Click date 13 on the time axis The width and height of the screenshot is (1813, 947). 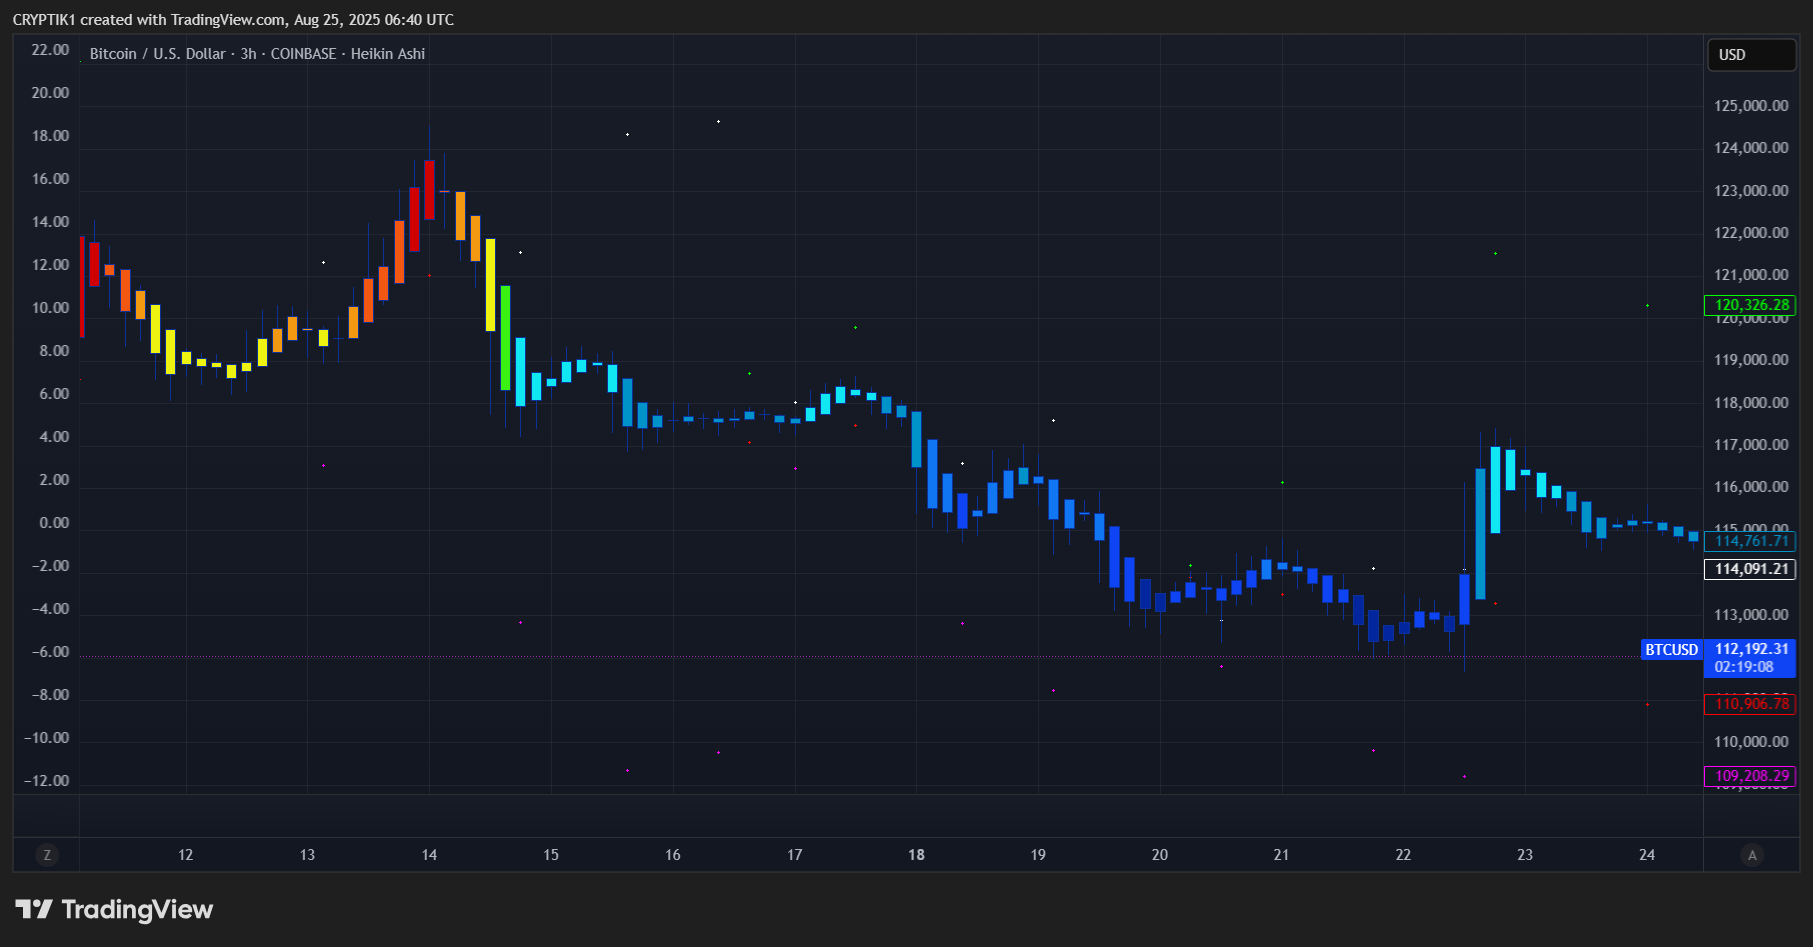(x=307, y=855)
